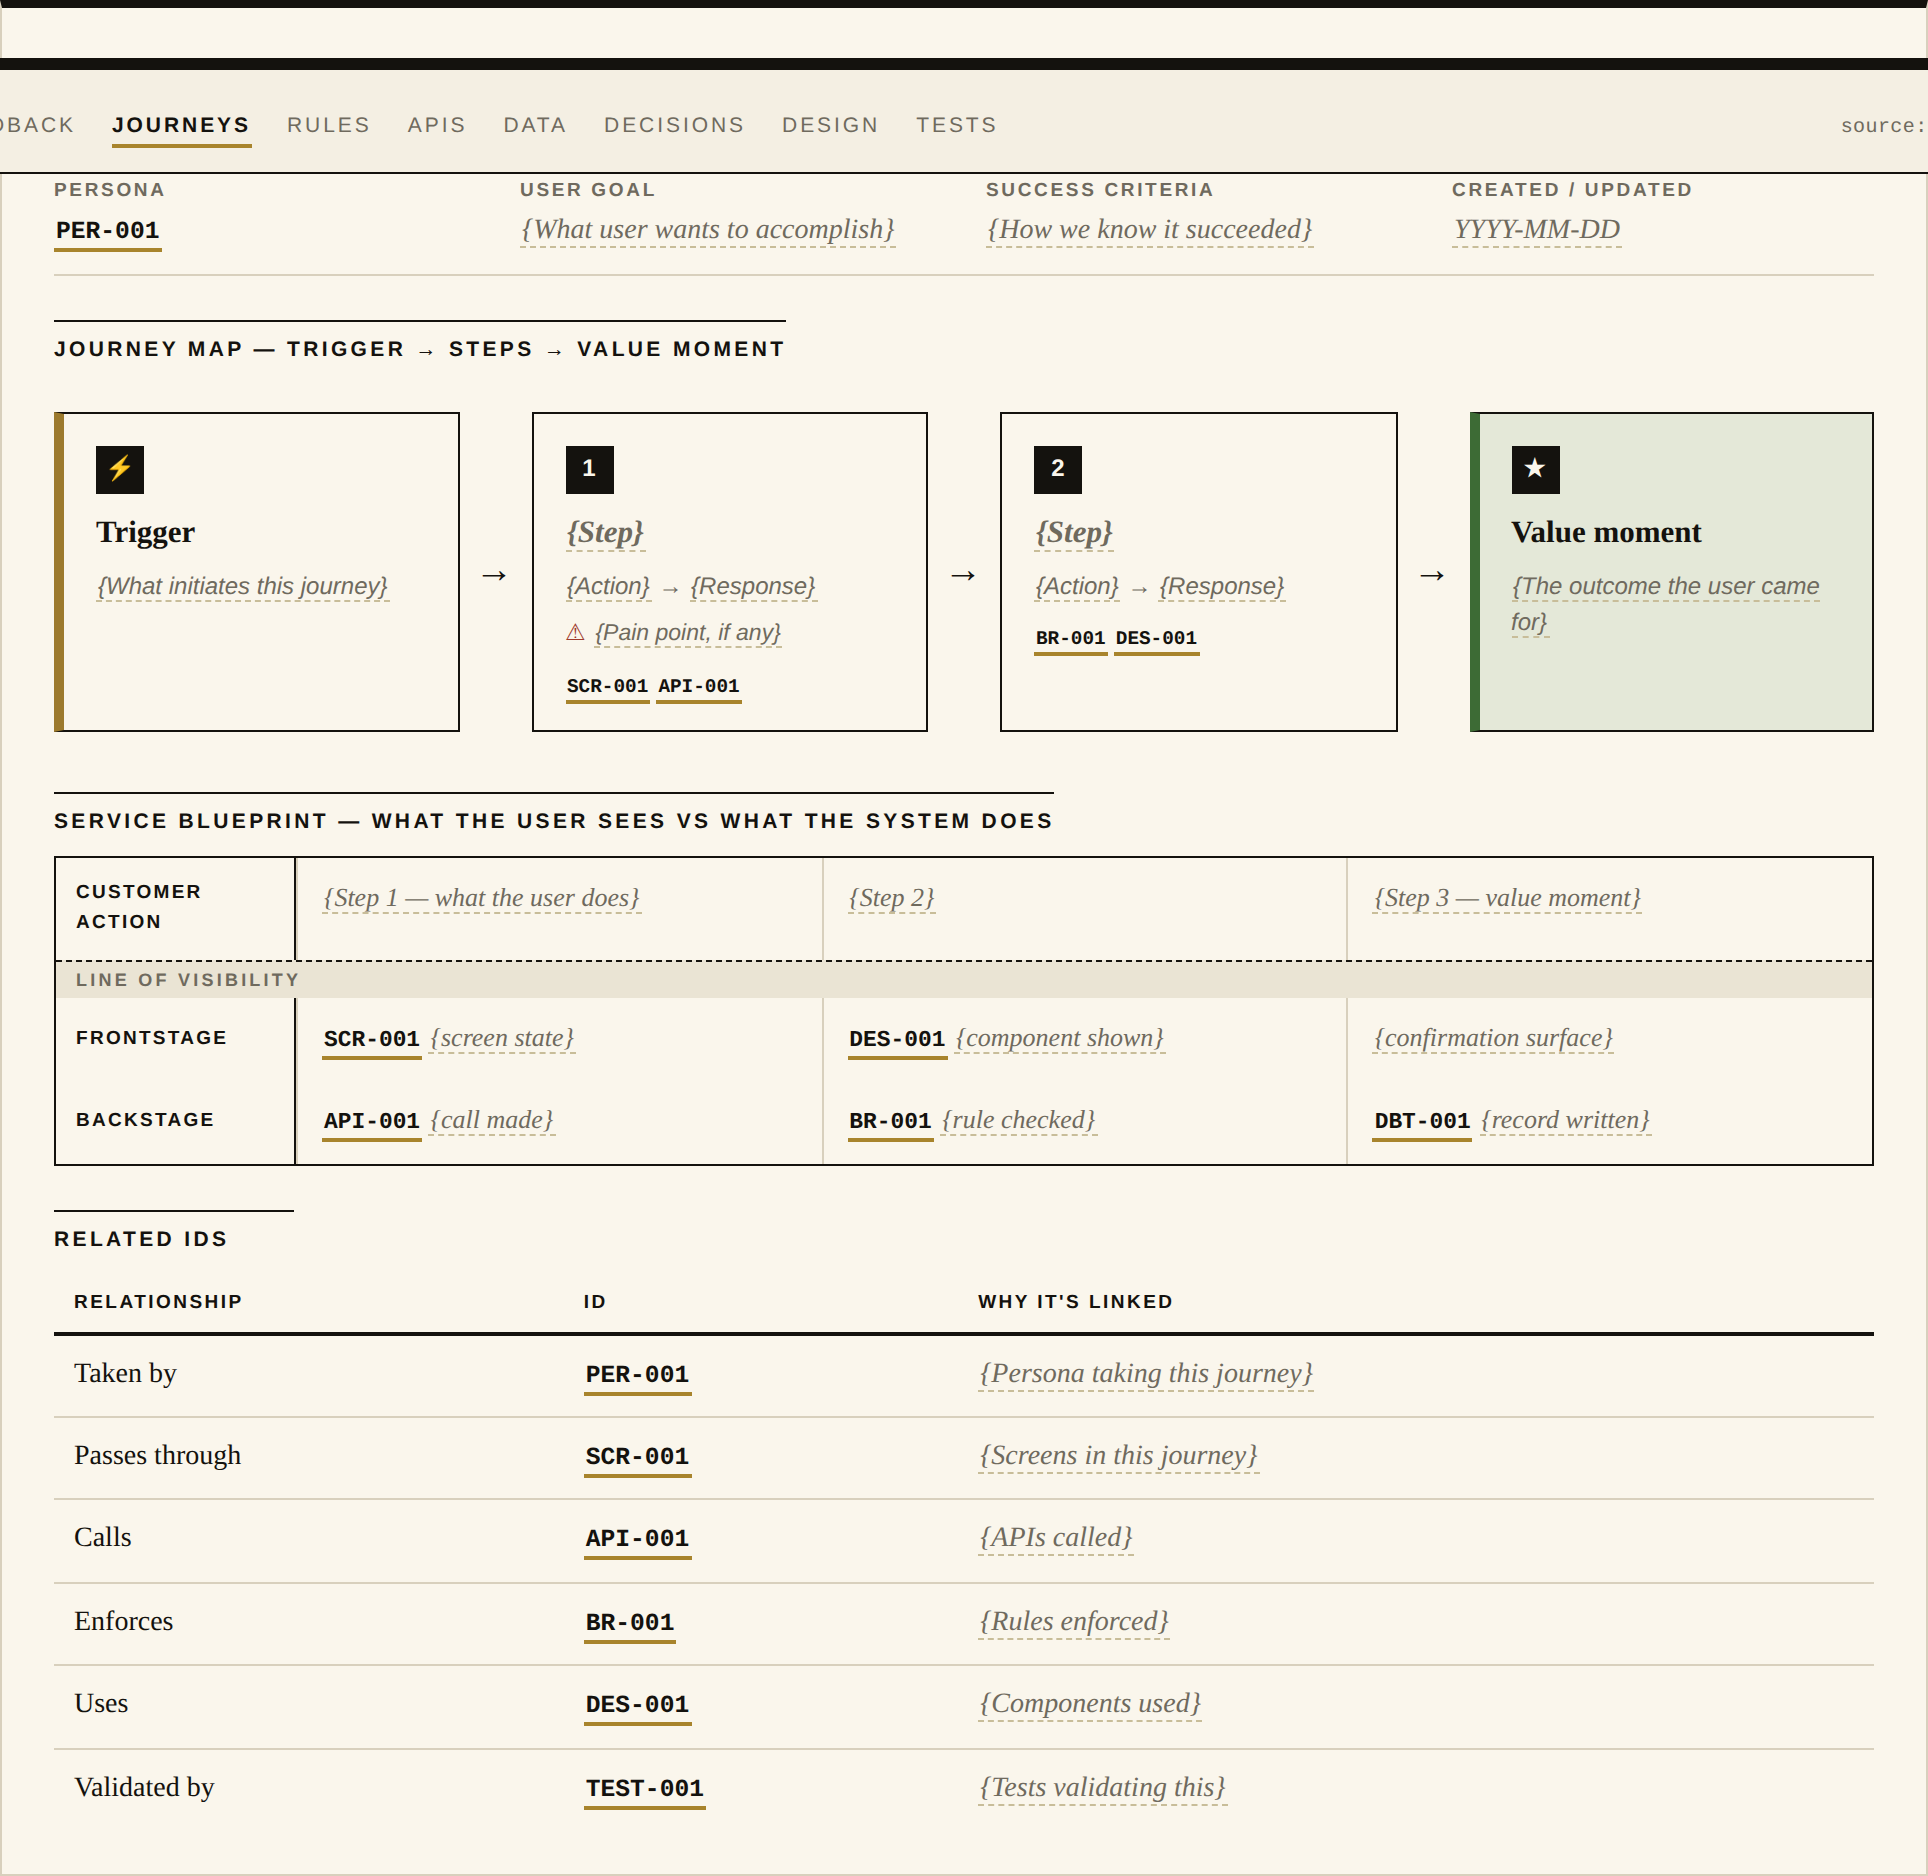
Task: Open the Tests tab
Action: pyautogui.click(x=957, y=125)
